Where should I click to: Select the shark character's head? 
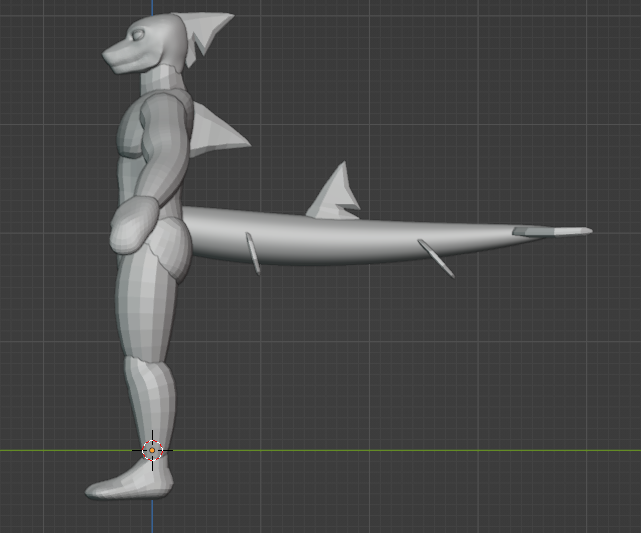144,44
